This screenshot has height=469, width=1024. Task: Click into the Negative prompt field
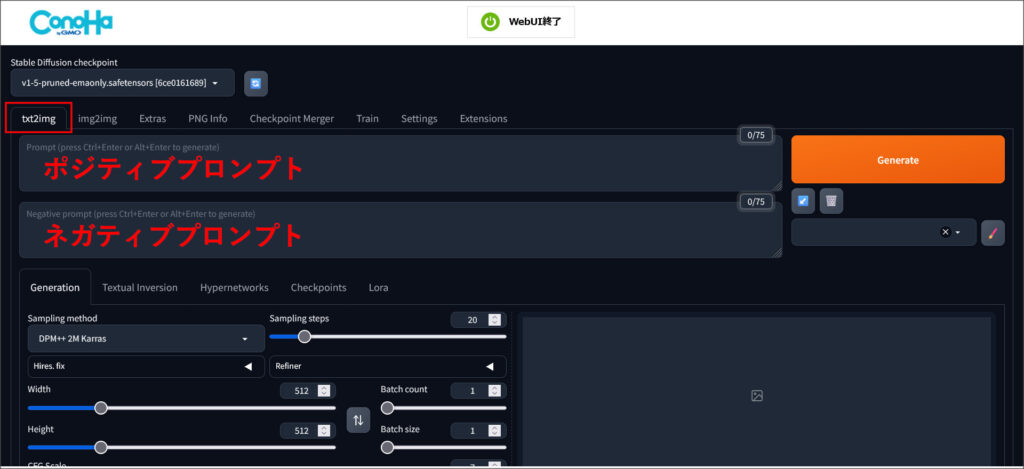point(400,230)
